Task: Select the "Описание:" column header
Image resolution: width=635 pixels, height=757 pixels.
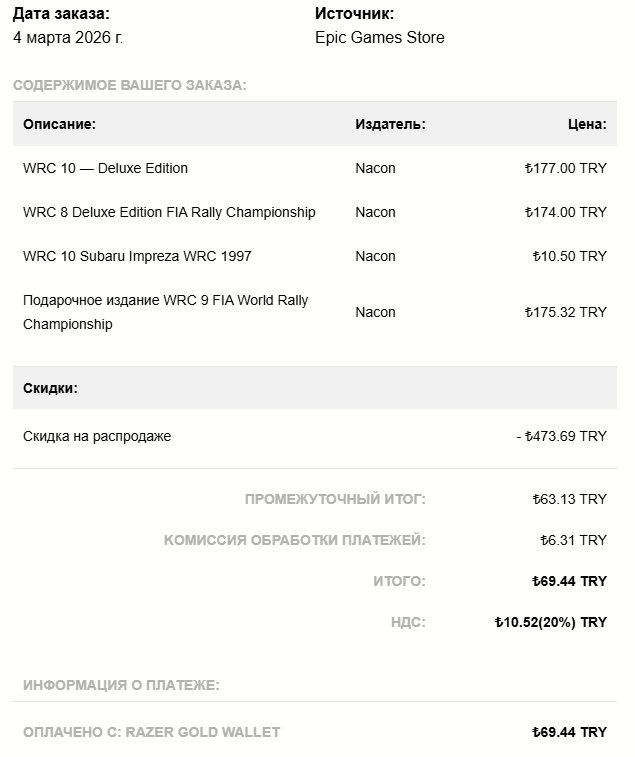Action: coord(59,124)
